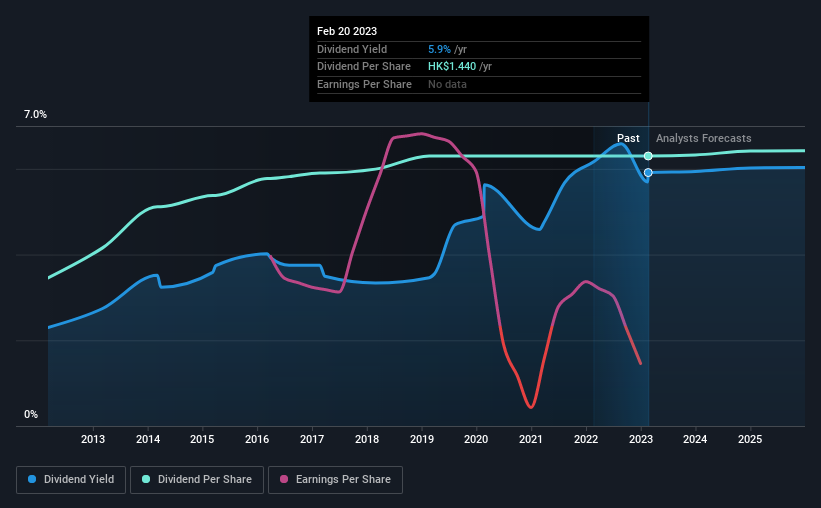Viewport: 821px width, 508px height.
Task: Click the 2023 x-axis label
Action: pyautogui.click(x=640, y=439)
